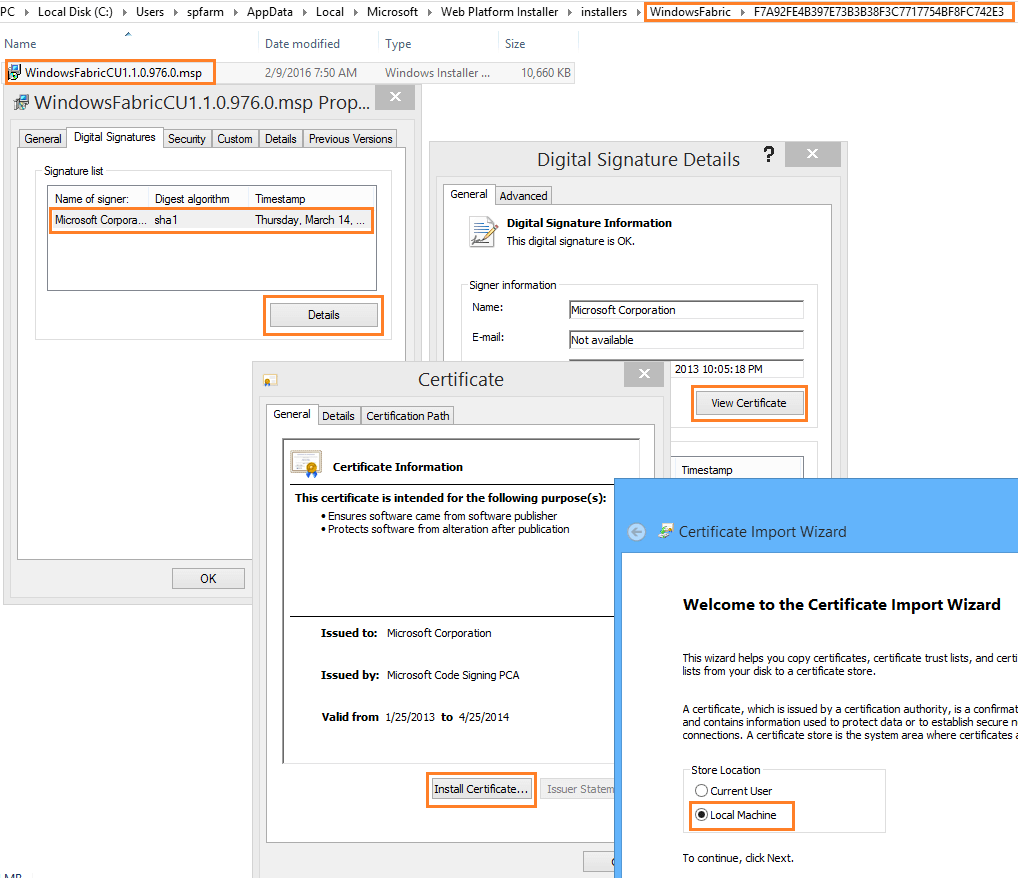The width and height of the screenshot is (1018, 878).
Task: Click the Issuer Statement button
Action: coord(578,789)
